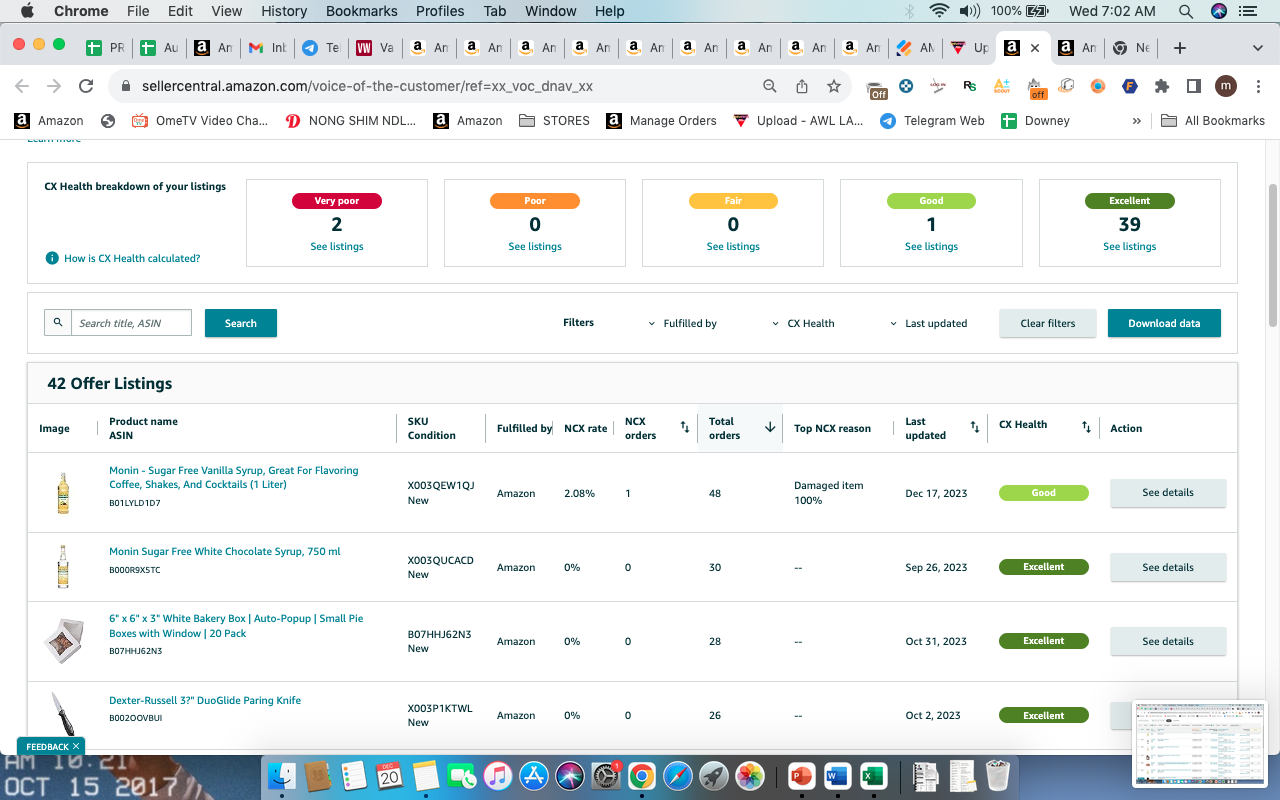Image resolution: width=1280 pixels, height=800 pixels.
Task: Toggle the Chrome side panel icon
Action: [1193, 86]
